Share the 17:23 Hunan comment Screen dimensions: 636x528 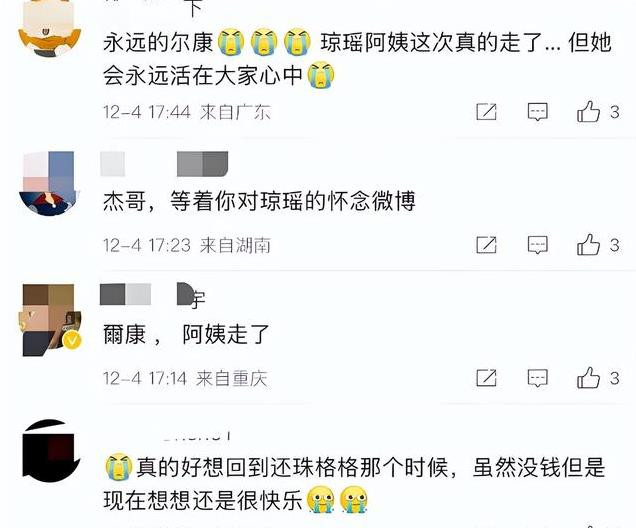tap(486, 245)
